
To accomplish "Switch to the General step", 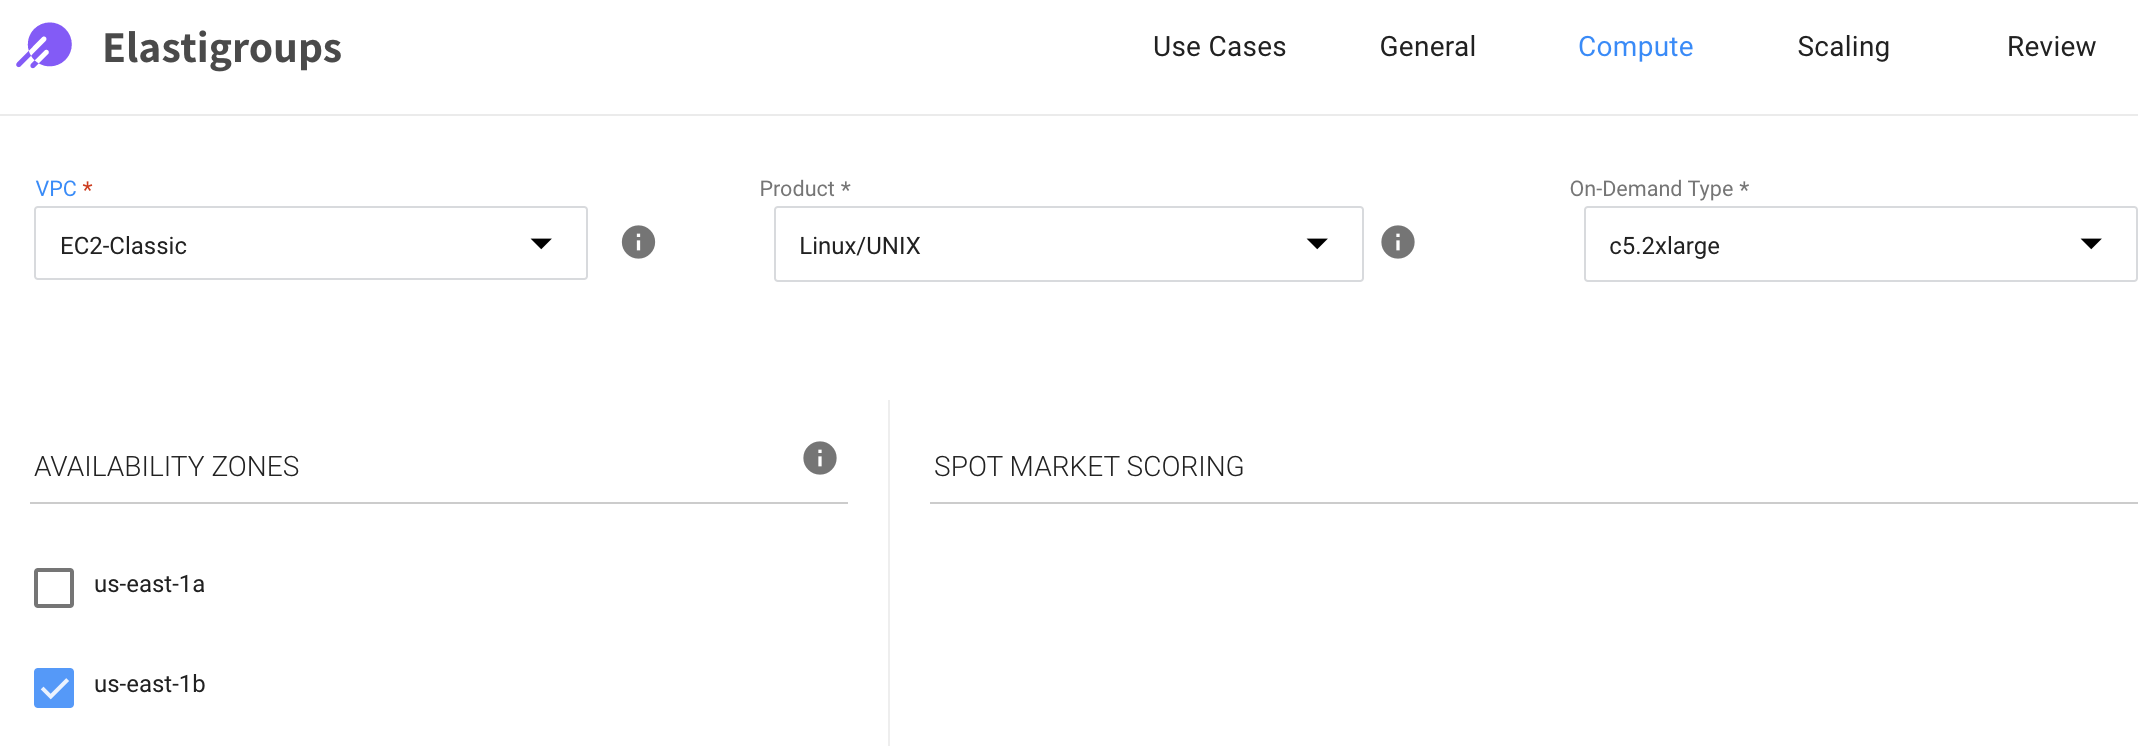I will point(1427,47).
